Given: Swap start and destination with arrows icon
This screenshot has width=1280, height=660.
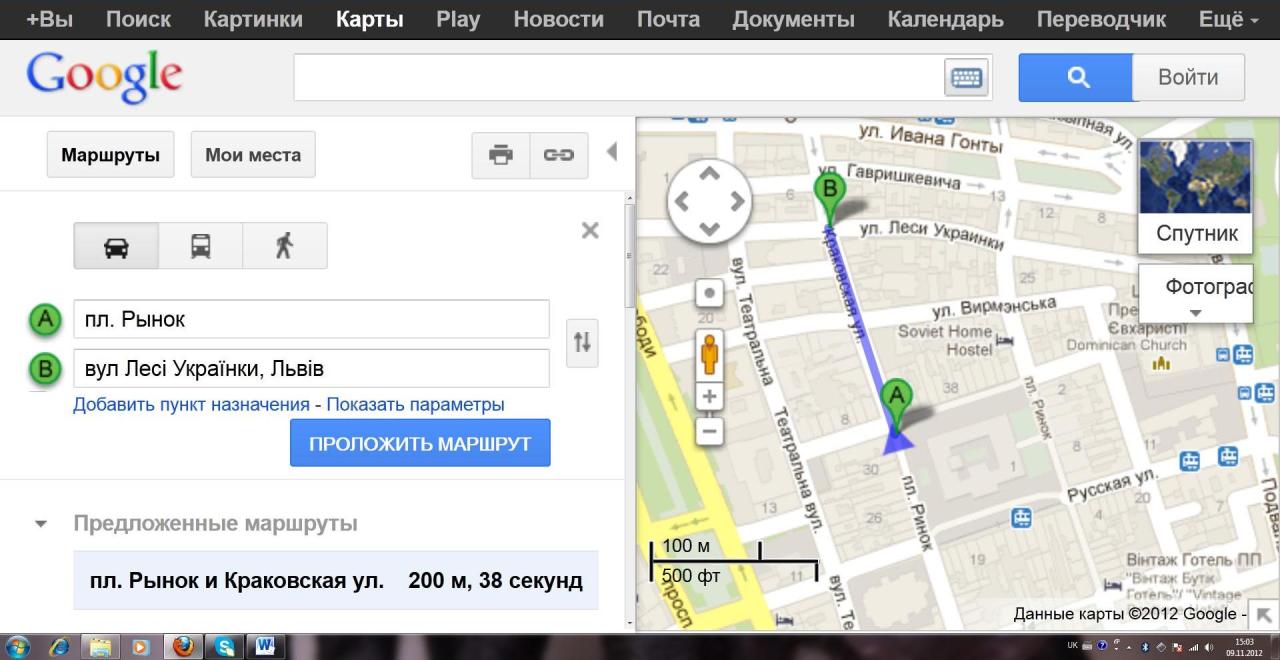Looking at the screenshot, I should click(582, 343).
